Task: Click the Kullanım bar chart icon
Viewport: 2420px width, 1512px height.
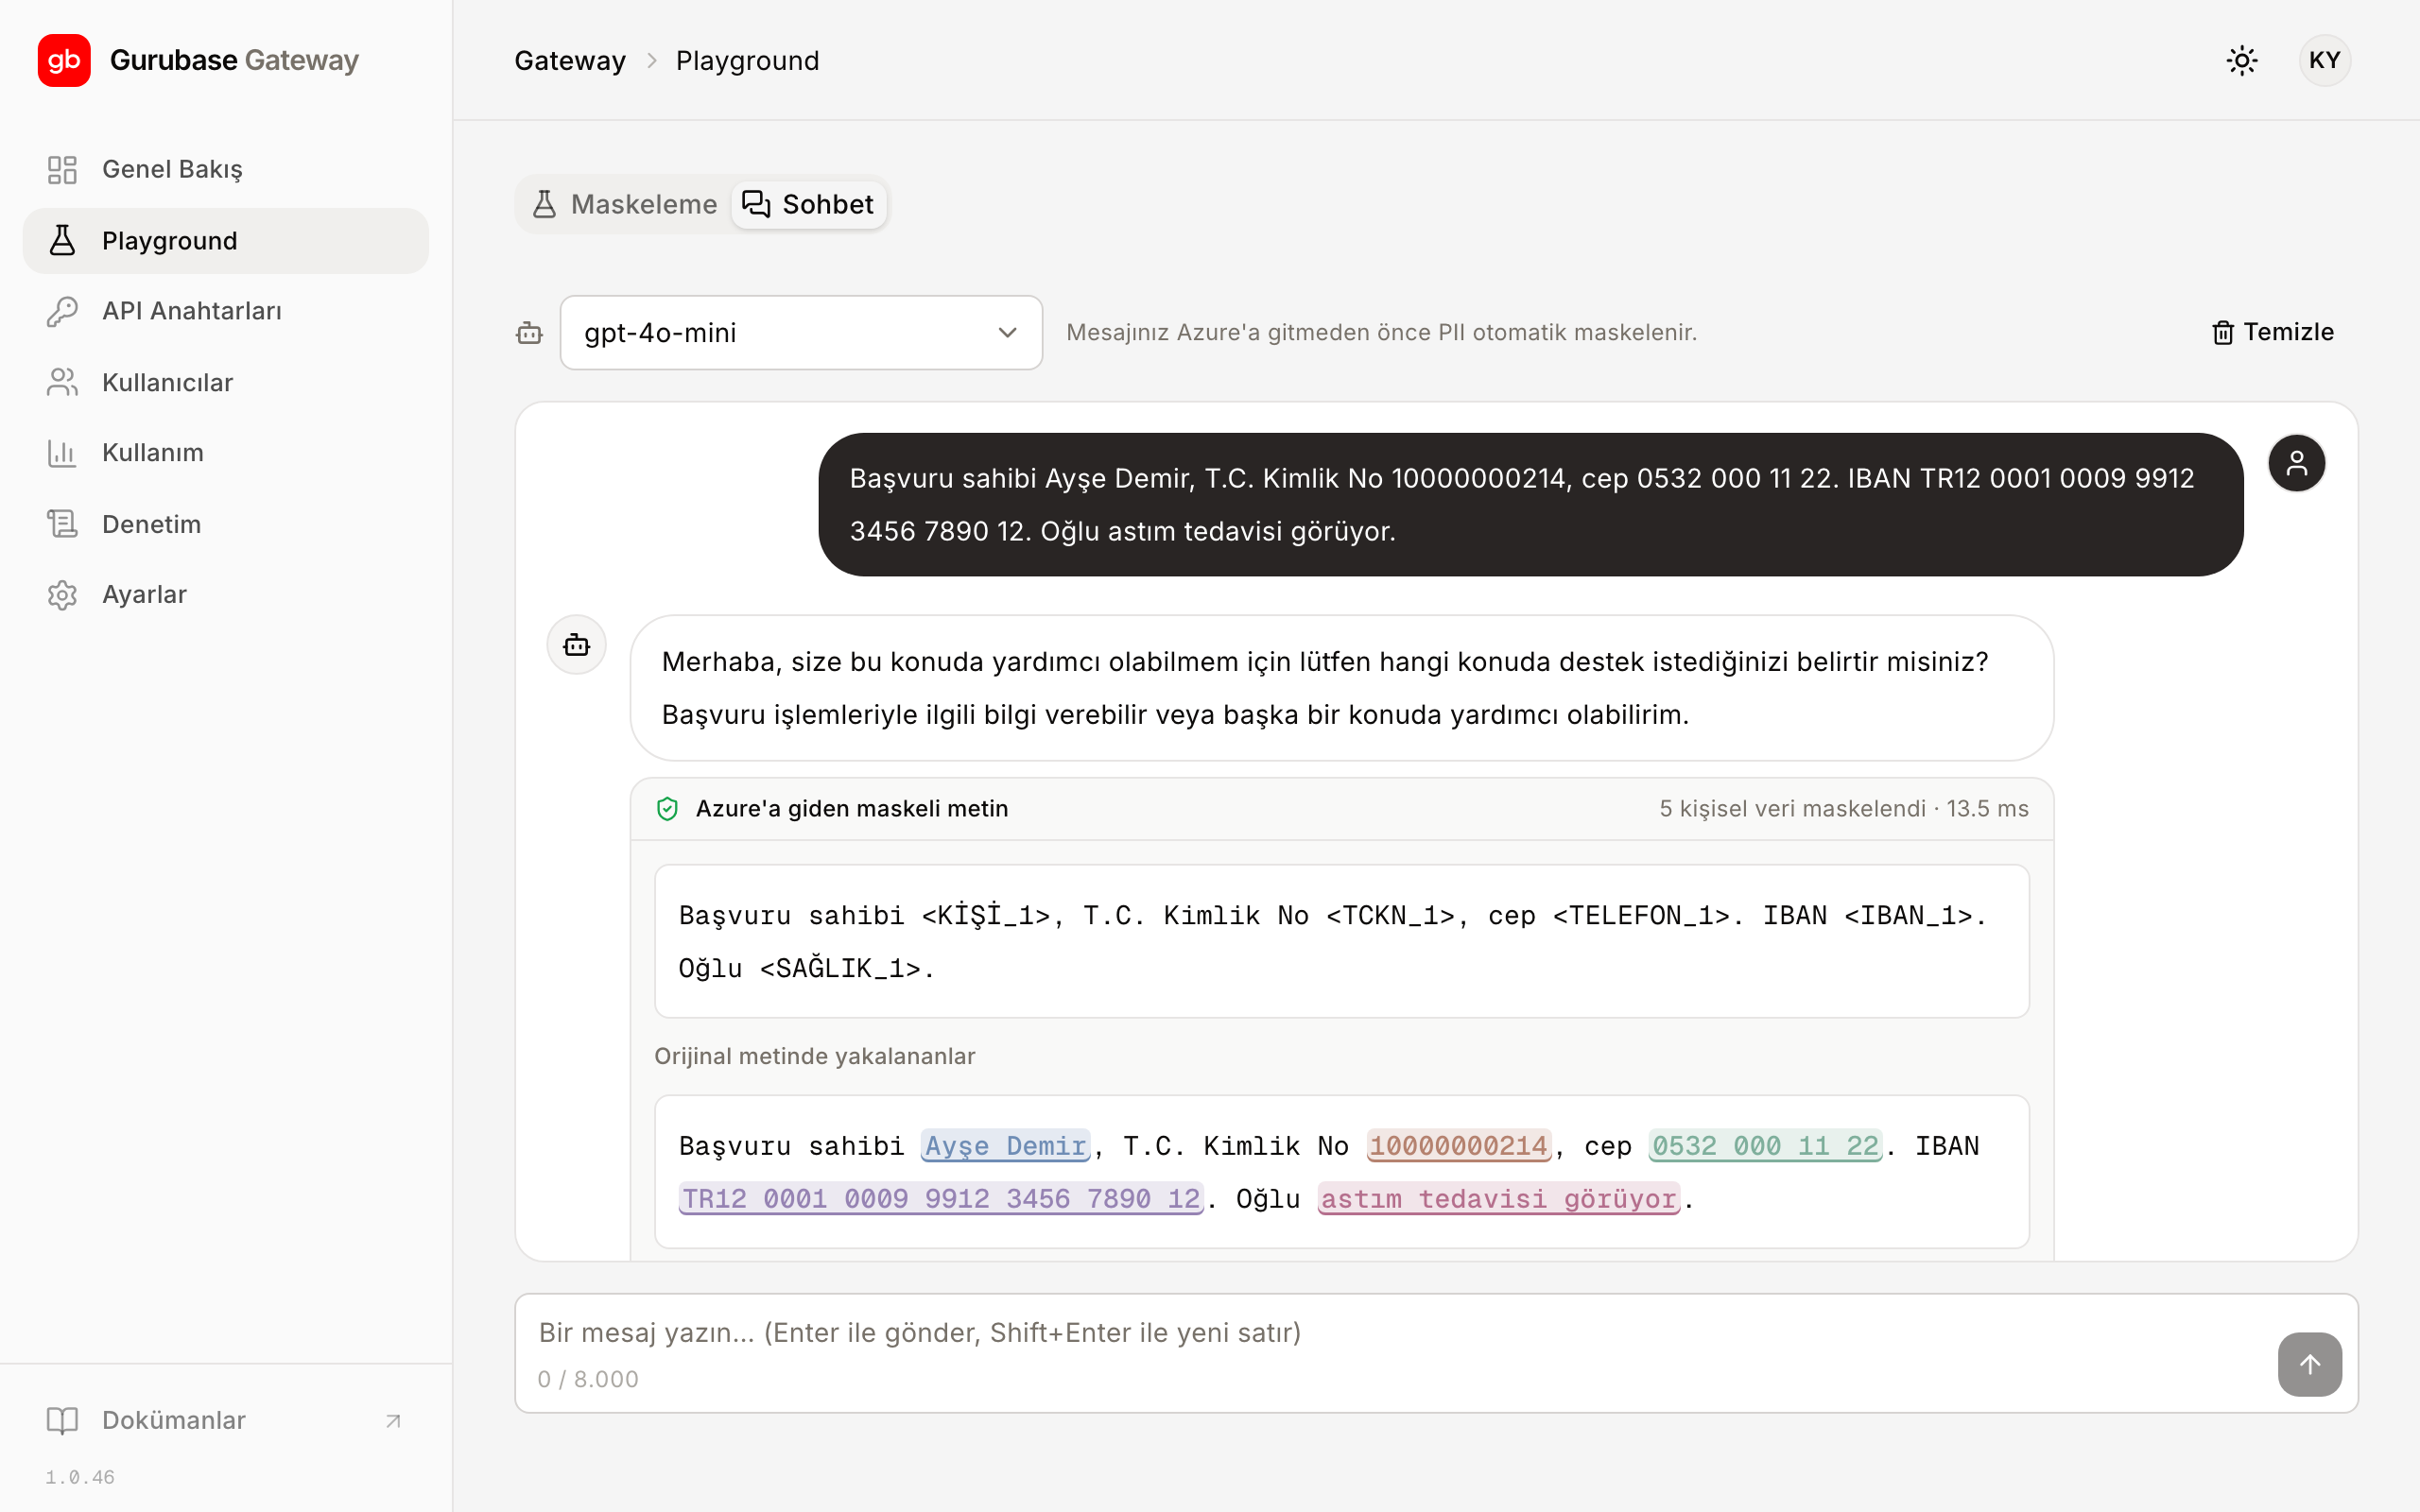Action: point(62,453)
